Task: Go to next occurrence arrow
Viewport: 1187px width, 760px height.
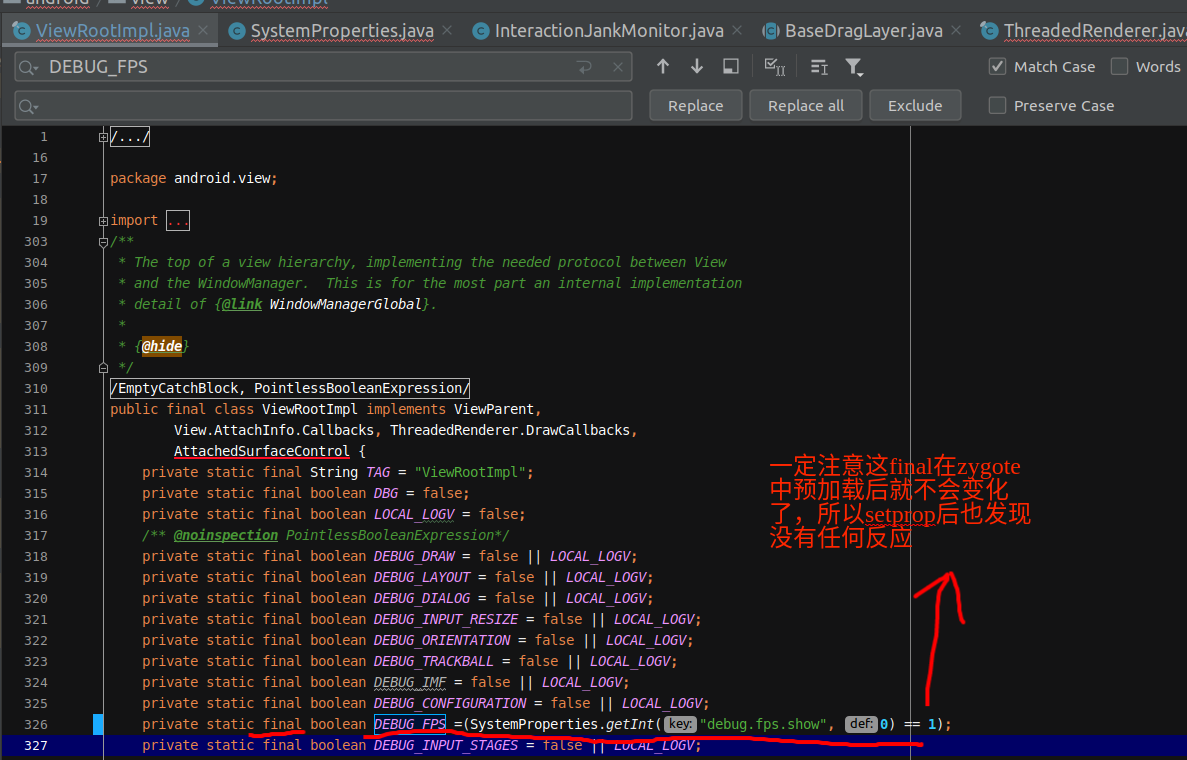Action: 696,67
